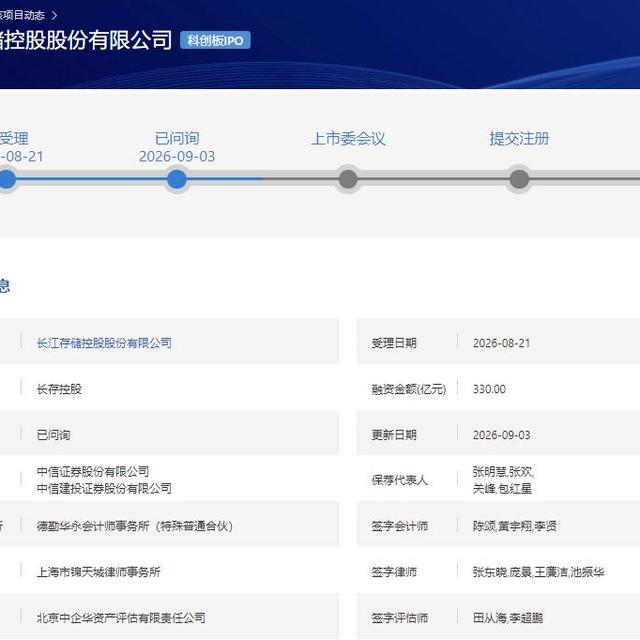
Task: Click the 2026-09-03 update date value in table
Action: [502, 435]
